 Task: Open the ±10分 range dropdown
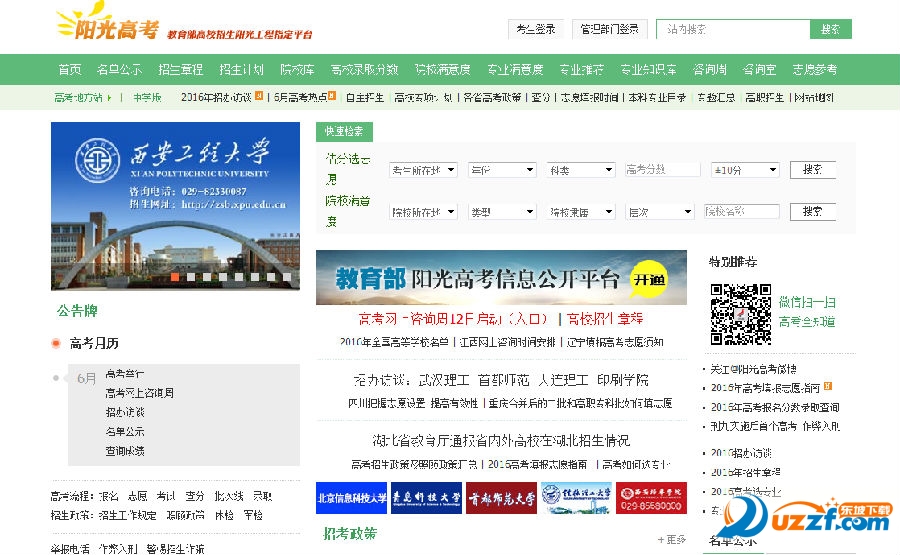pos(745,170)
